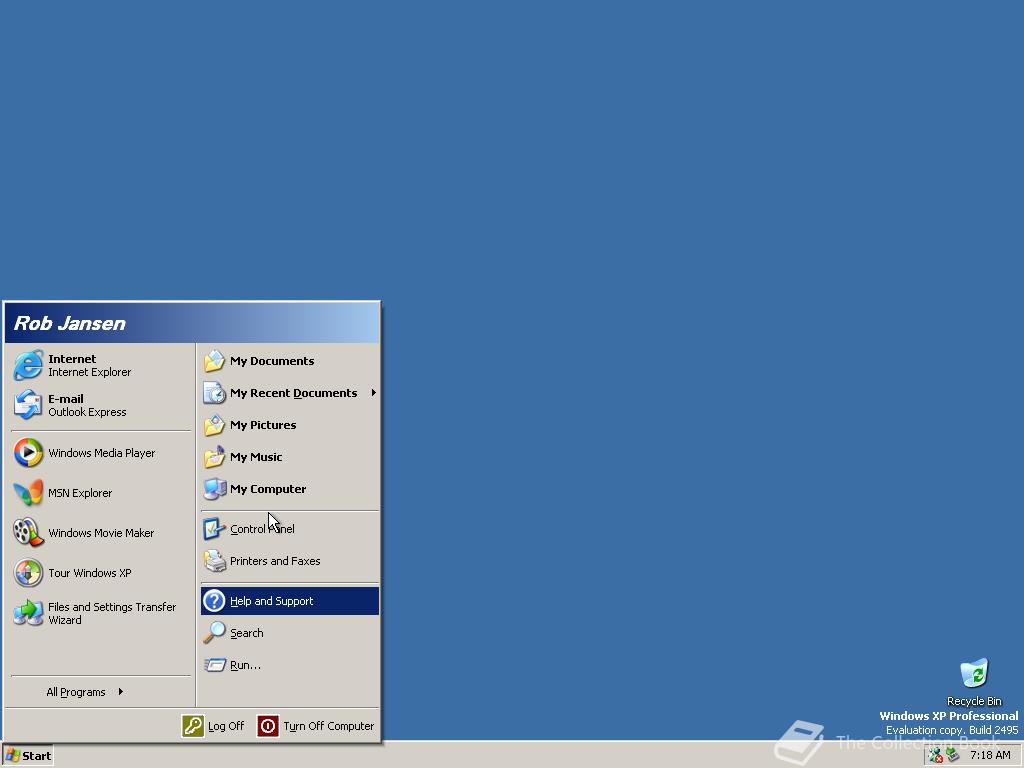Viewport: 1024px width, 768px height.
Task: Click the Windows Media Player label
Action: [101, 453]
